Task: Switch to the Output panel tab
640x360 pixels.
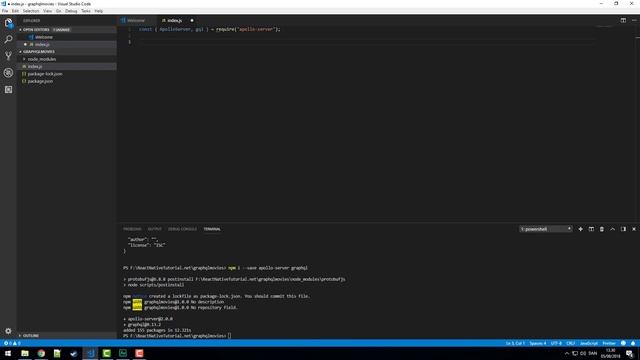Action: click(155, 229)
